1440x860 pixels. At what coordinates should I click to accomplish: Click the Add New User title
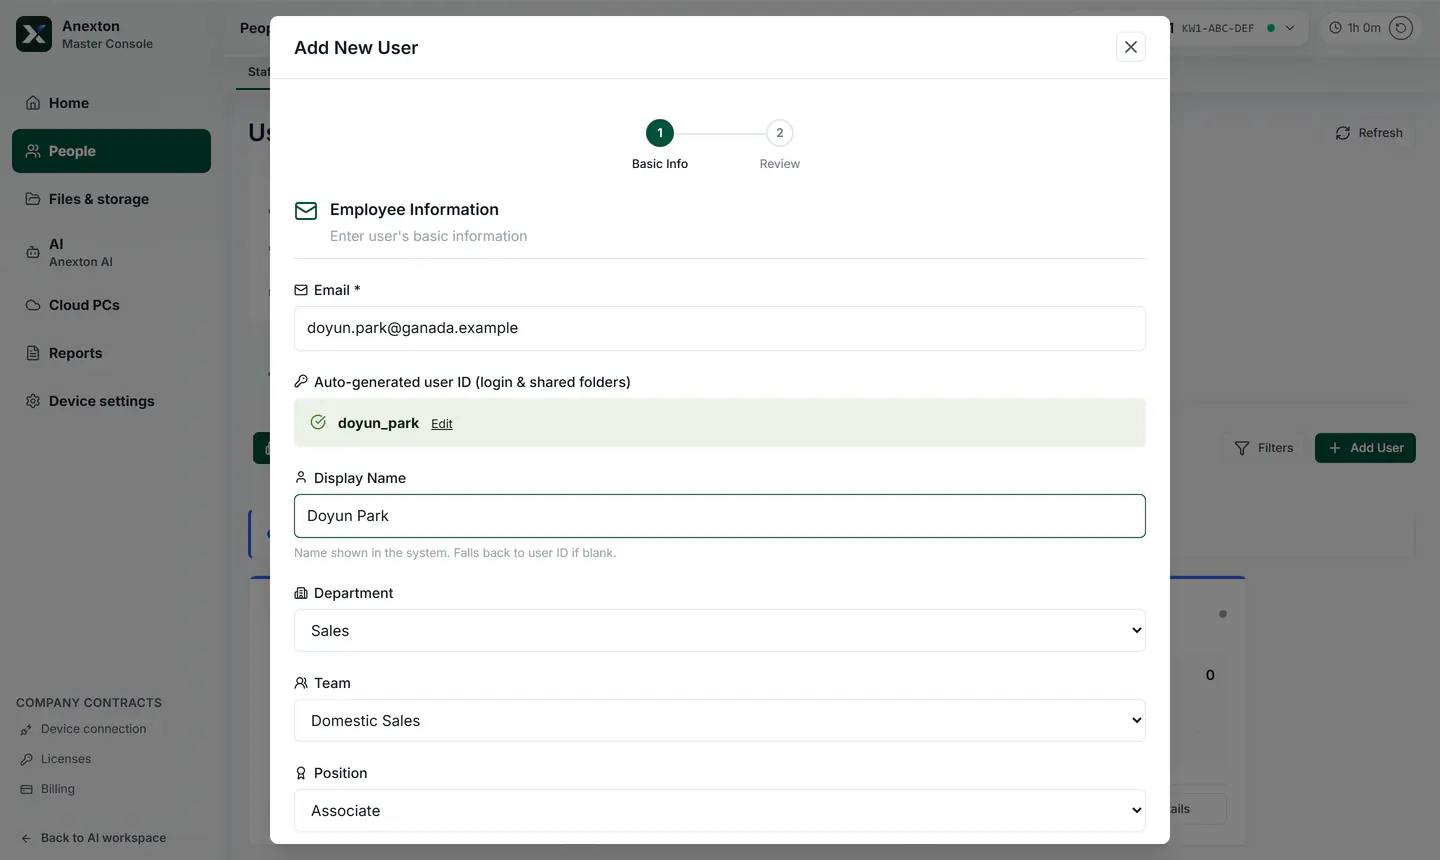click(x=356, y=48)
